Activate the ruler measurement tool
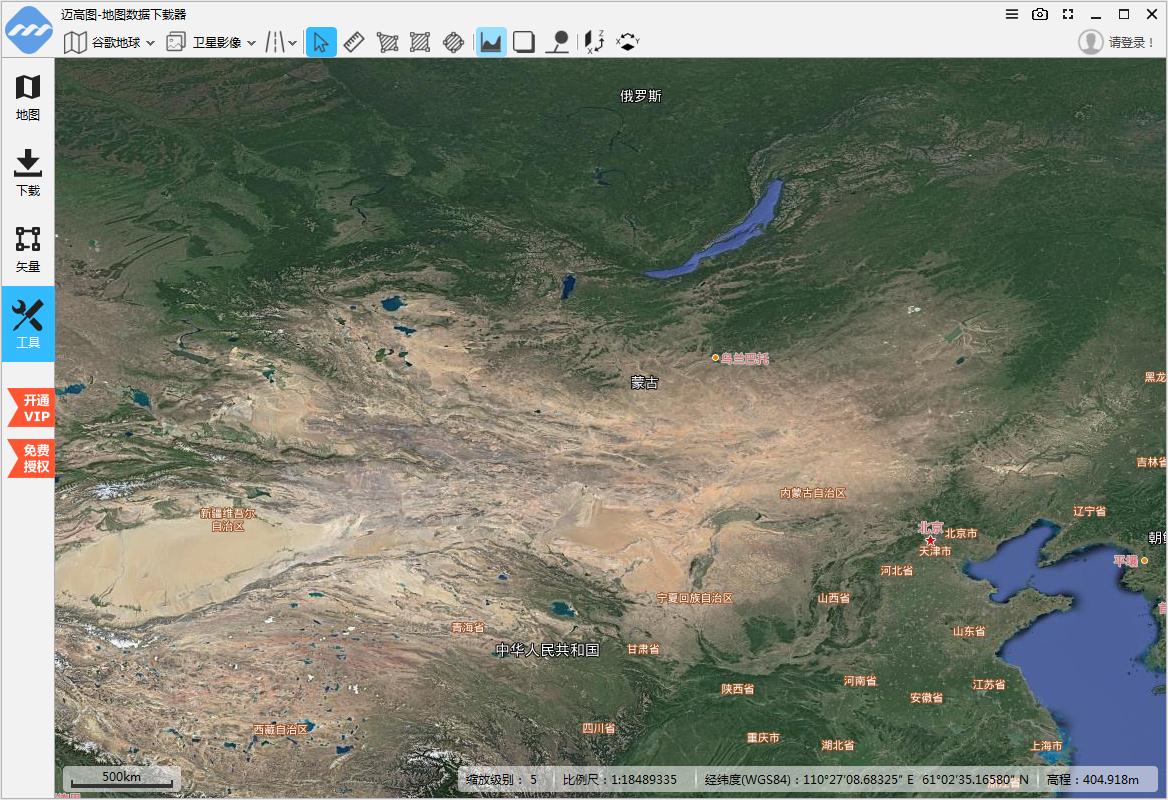Screen dimensions: 1168x800 (x=354, y=42)
